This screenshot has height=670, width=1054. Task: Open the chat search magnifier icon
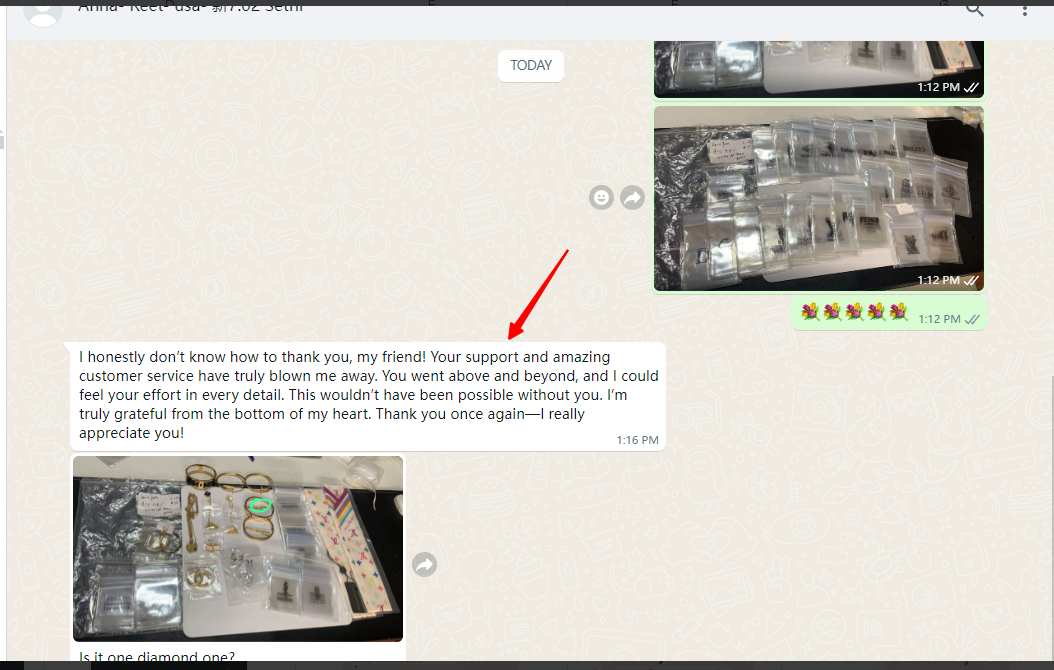coord(974,10)
